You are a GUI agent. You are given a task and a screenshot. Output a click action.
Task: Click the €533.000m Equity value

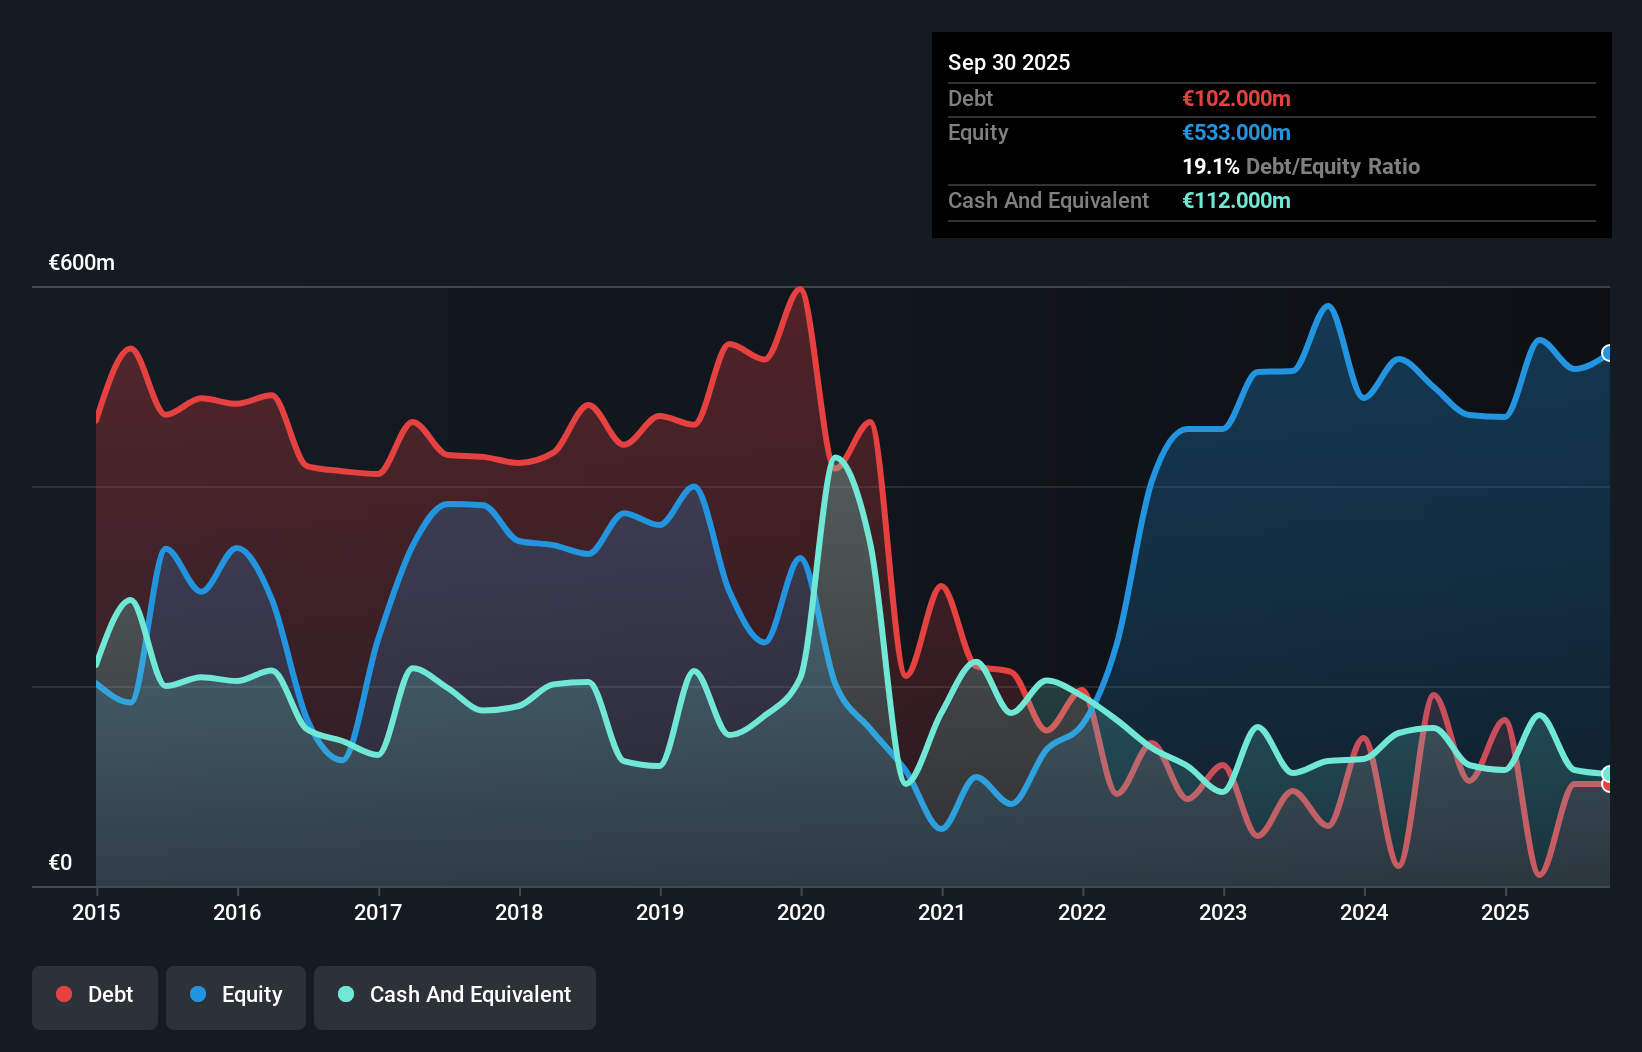click(1237, 132)
